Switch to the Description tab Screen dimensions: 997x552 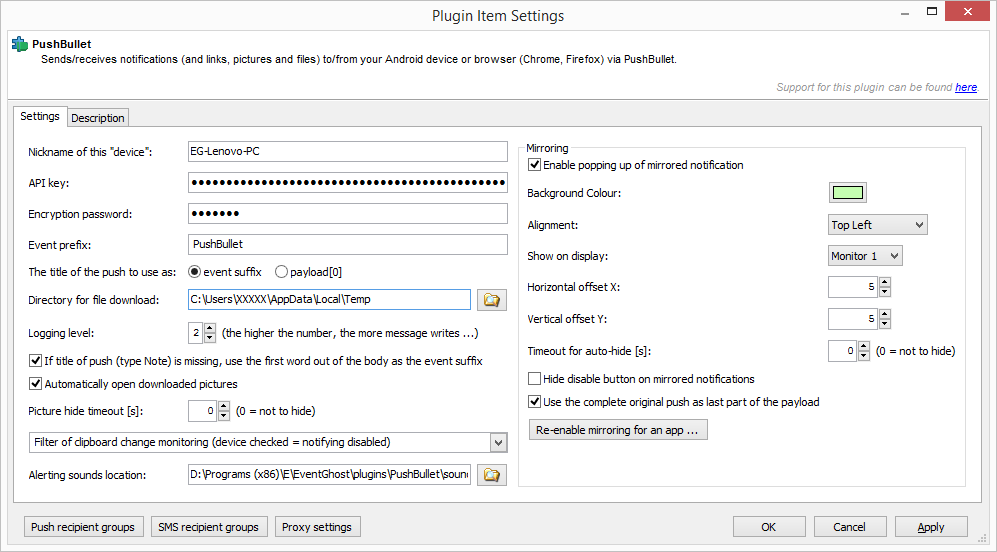pyautogui.click(x=98, y=118)
